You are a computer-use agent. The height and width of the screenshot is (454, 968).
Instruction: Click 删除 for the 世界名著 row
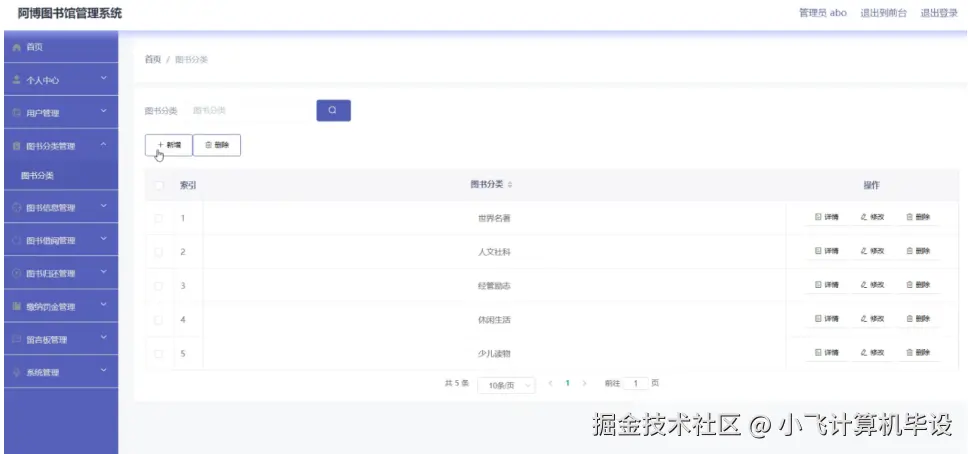(918, 217)
